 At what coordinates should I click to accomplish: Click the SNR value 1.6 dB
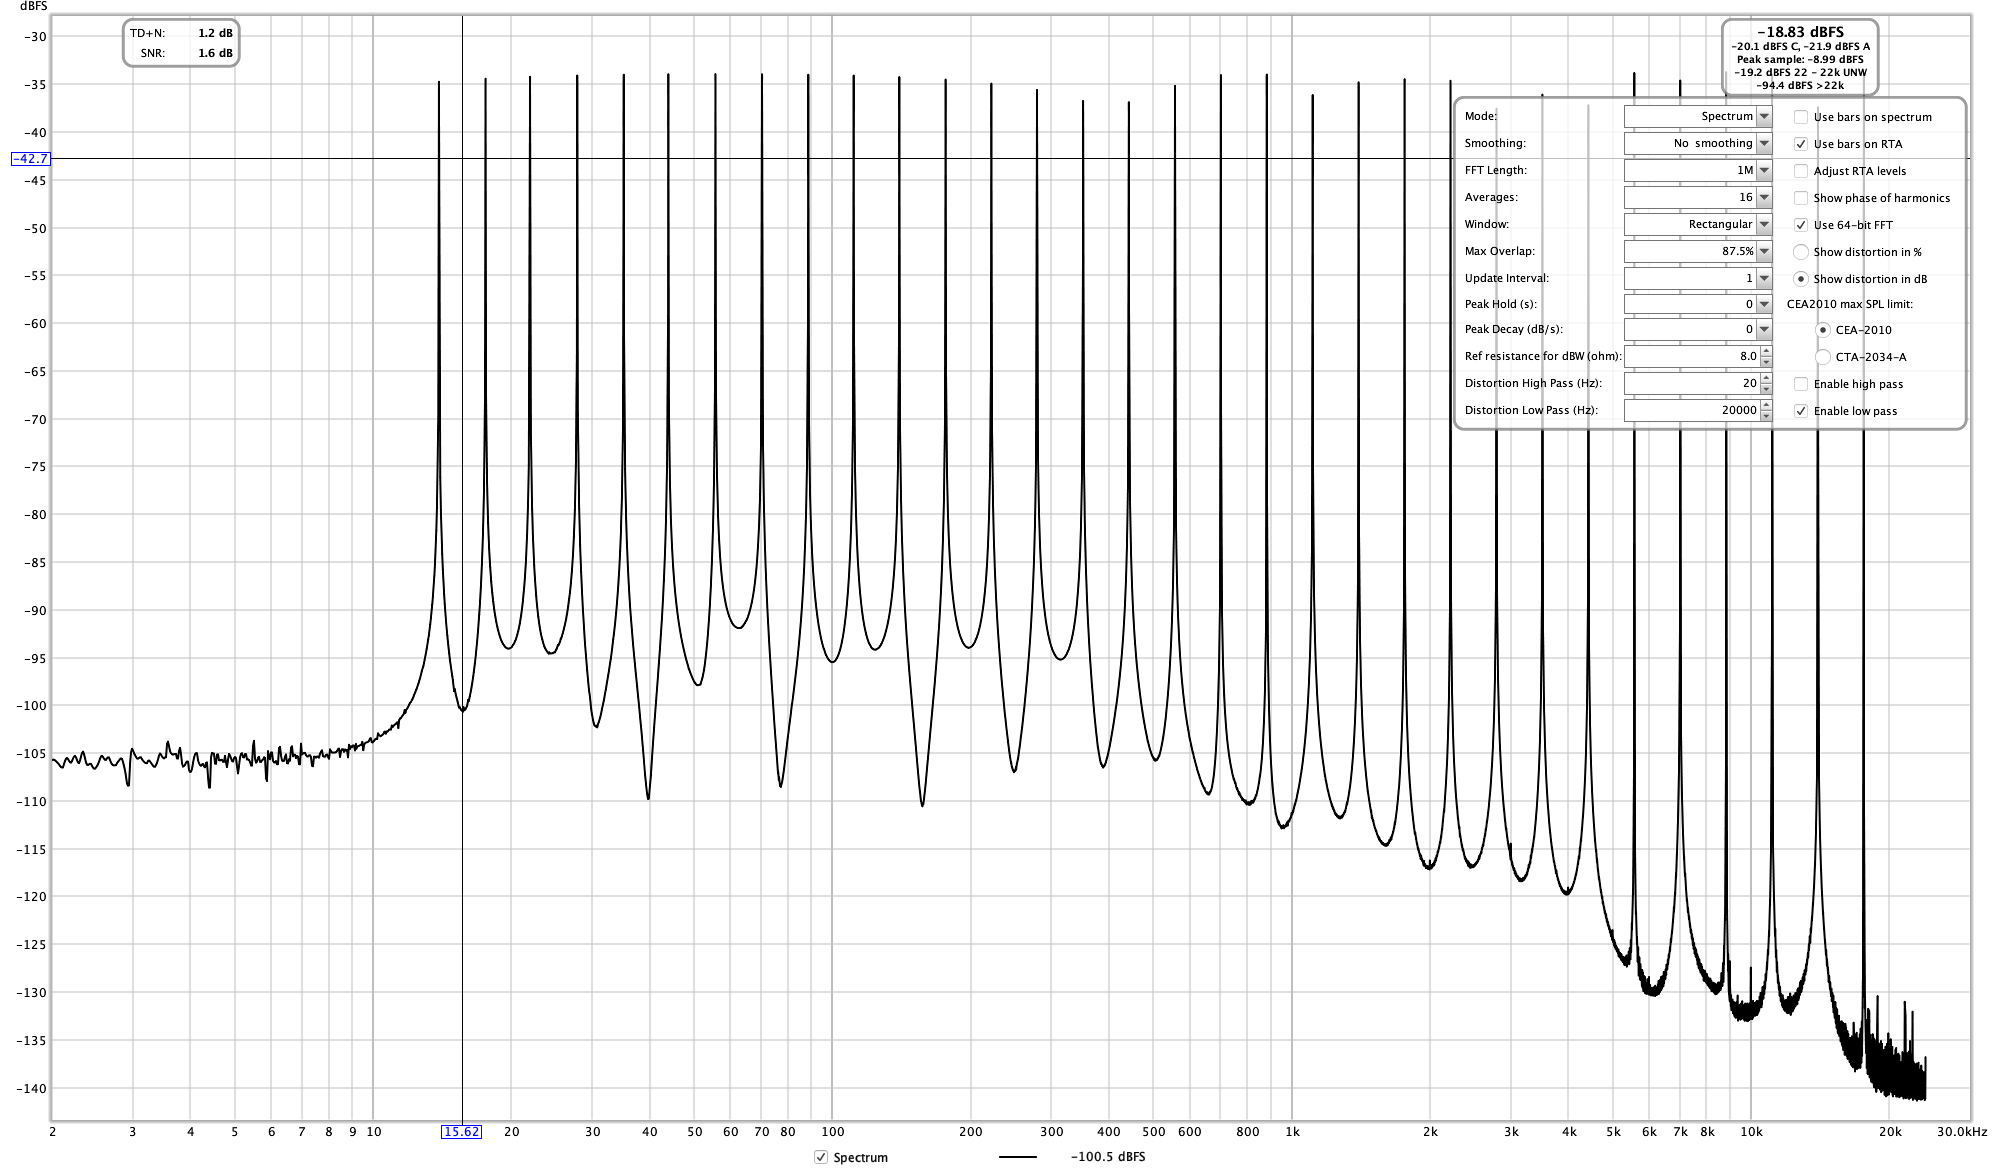215,53
